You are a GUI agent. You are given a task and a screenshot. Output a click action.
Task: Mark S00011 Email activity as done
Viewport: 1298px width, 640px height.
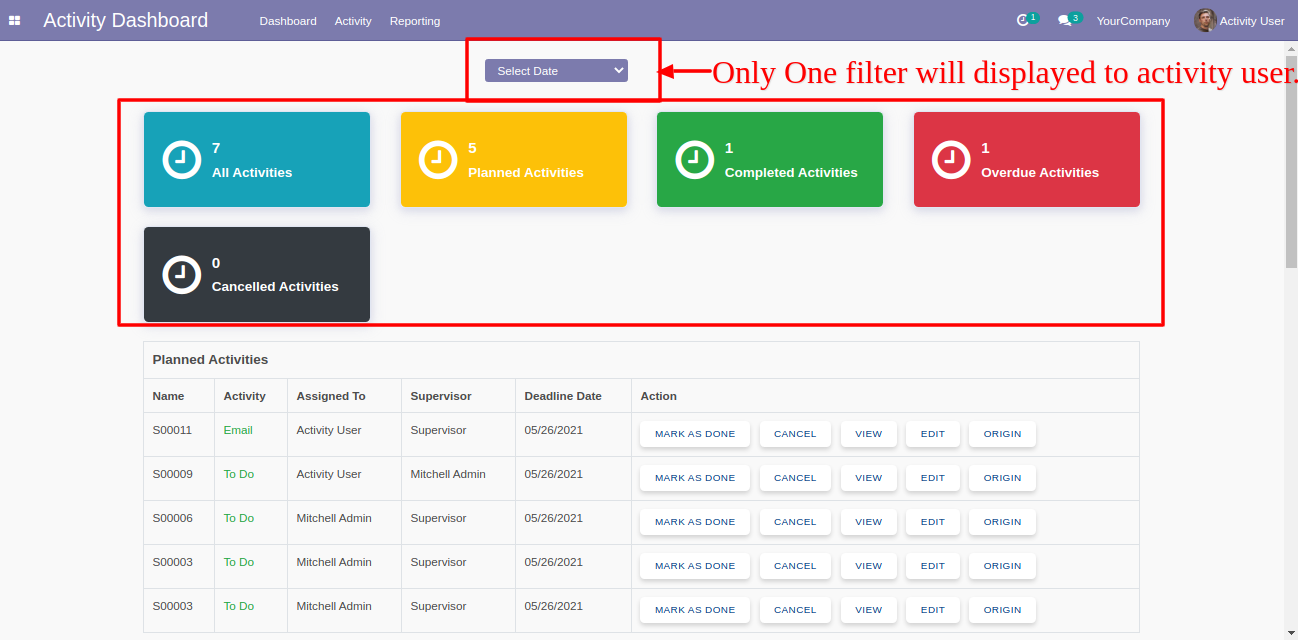[x=695, y=434]
